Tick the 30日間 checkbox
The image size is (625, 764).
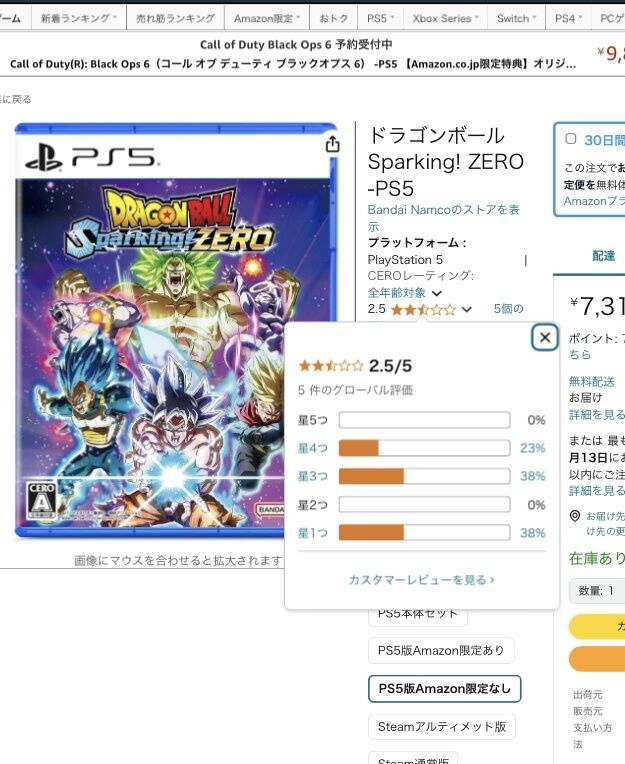coord(571,139)
